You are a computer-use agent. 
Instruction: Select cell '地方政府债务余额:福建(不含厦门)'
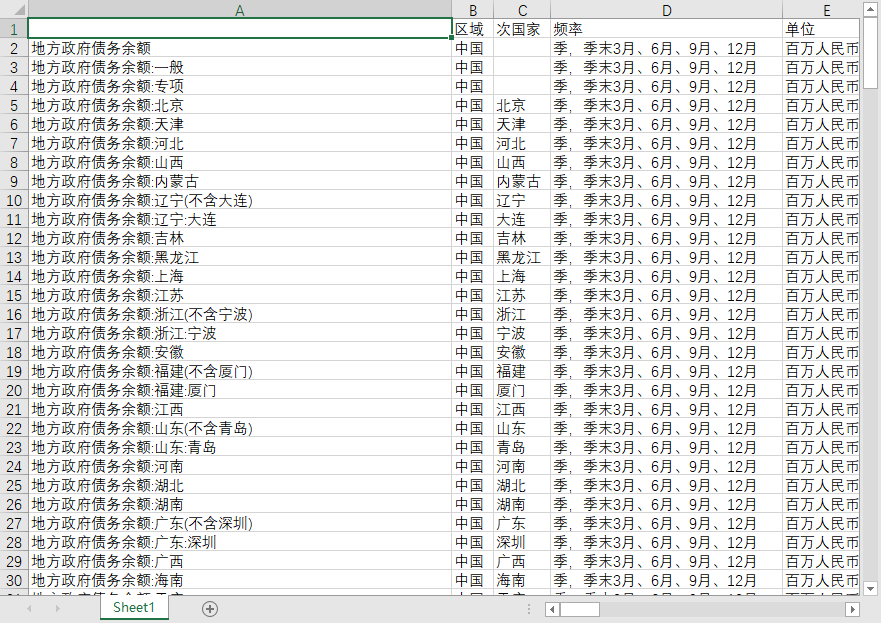point(240,371)
